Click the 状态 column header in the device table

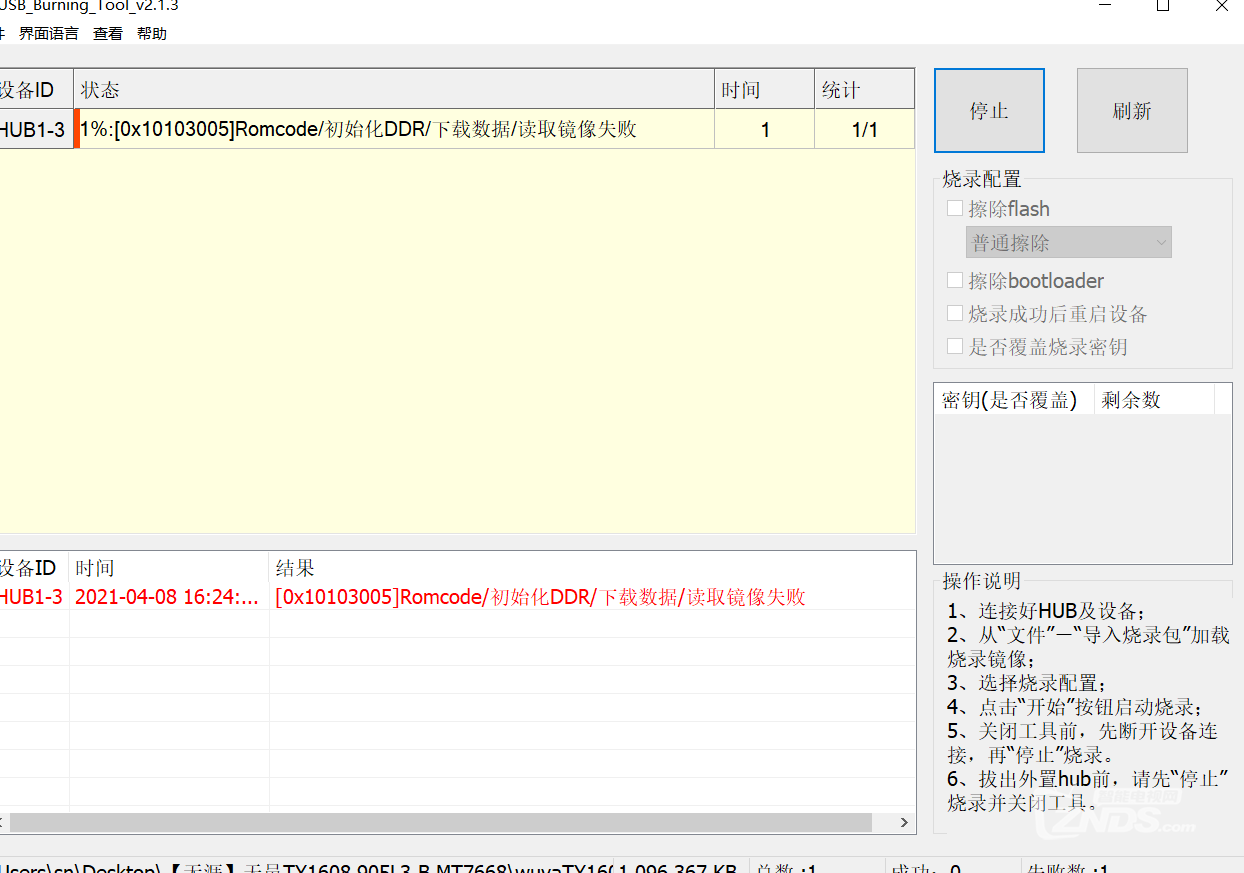[394, 89]
